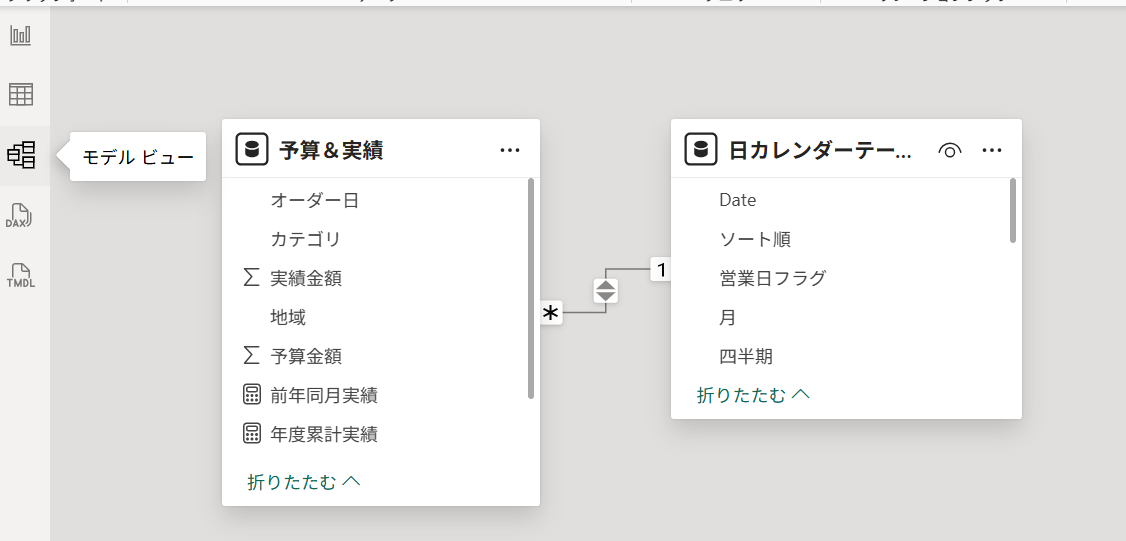Switch to the Table view icon
The height and width of the screenshot is (541, 1126).
(x=21, y=95)
